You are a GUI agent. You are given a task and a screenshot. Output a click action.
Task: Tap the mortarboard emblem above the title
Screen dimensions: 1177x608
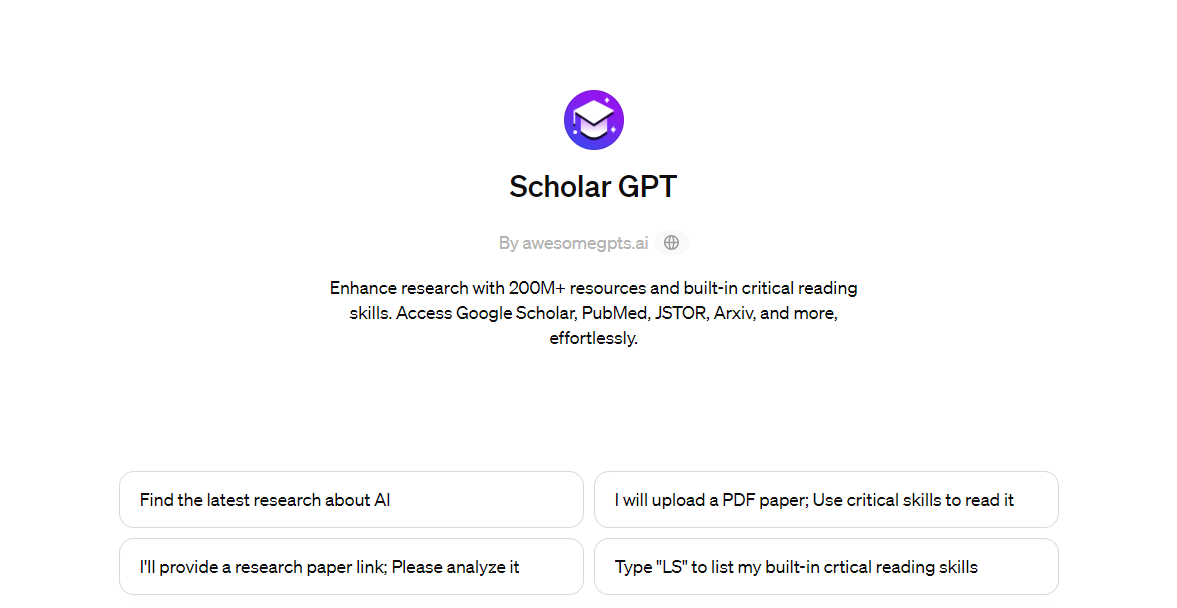pyautogui.click(x=593, y=119)
